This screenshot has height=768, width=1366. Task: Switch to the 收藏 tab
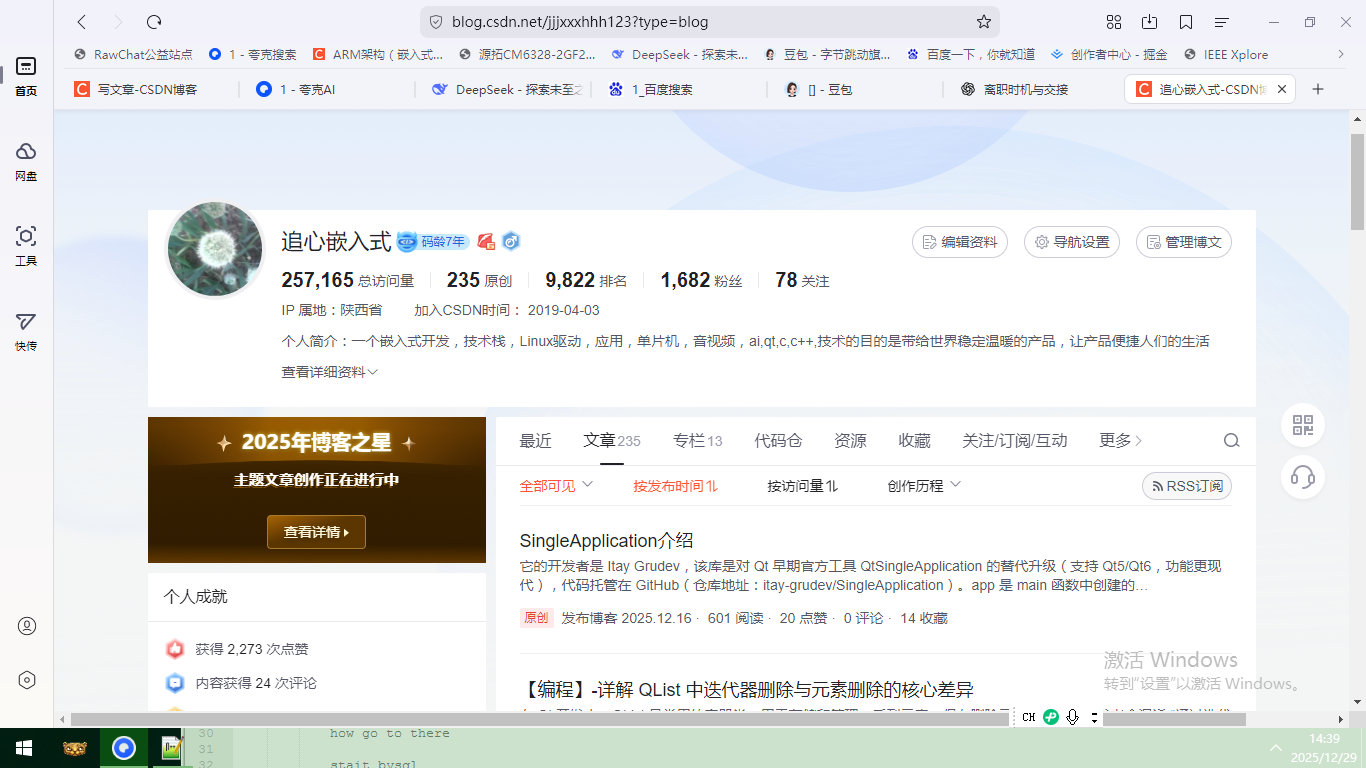click(x=914, y=441)
